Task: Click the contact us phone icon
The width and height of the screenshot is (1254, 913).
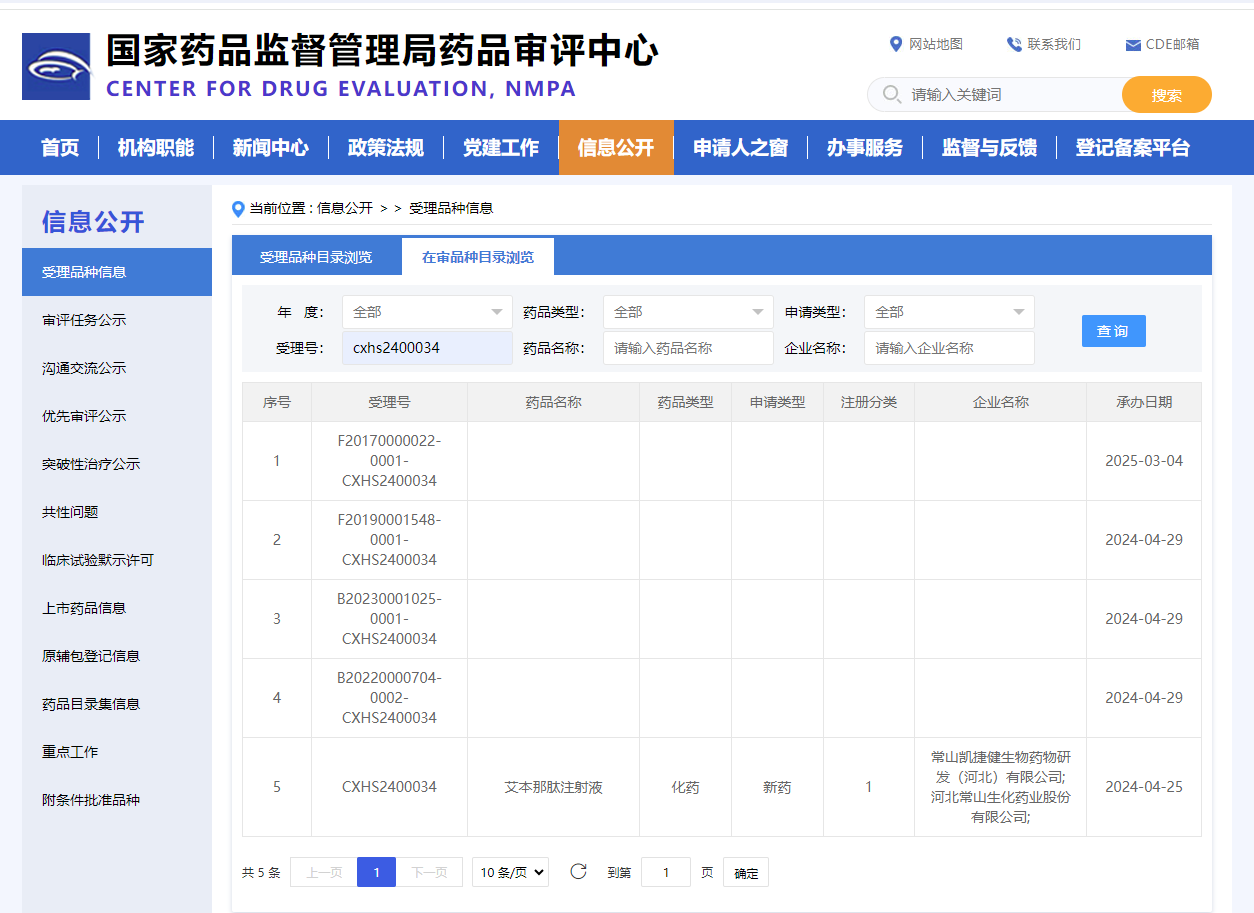Action: pos(1014,44)
